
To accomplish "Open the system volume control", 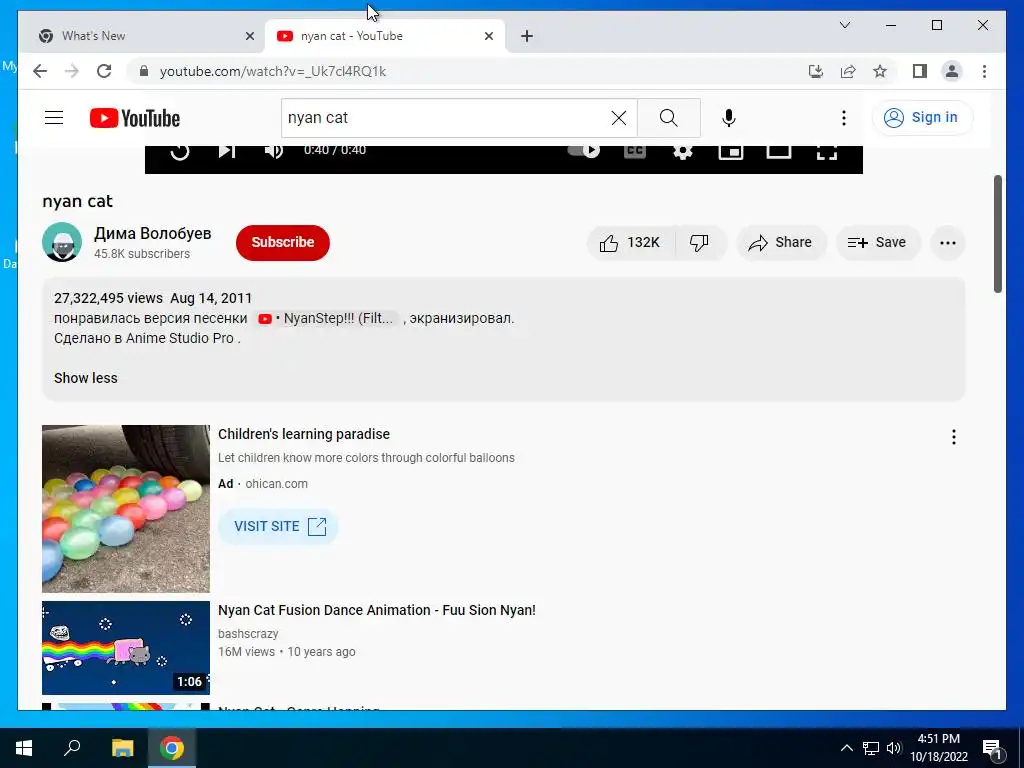I will (893, 748).
